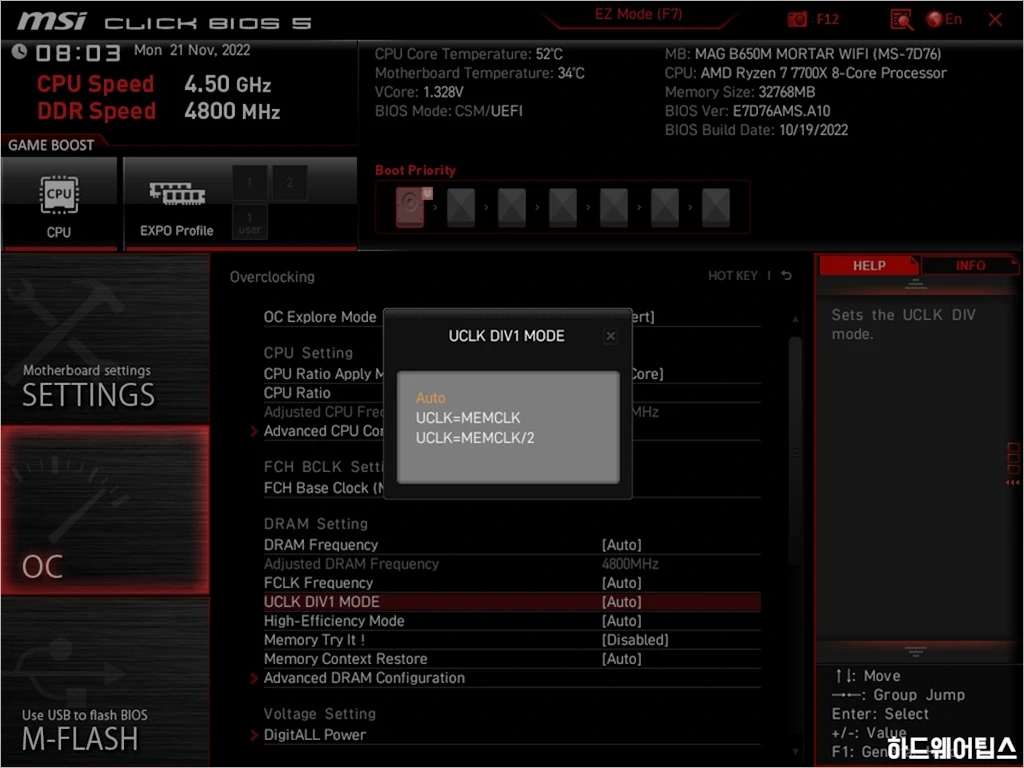Click the first boot priority device icon
Viewport: 1024px width, 768px height.
pos(410,207)
